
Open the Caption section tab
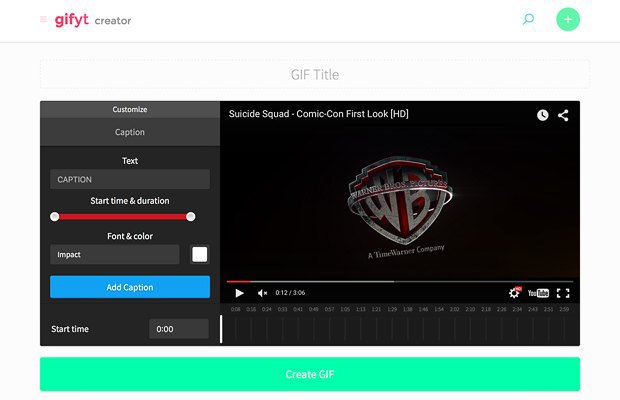(130, 132)
